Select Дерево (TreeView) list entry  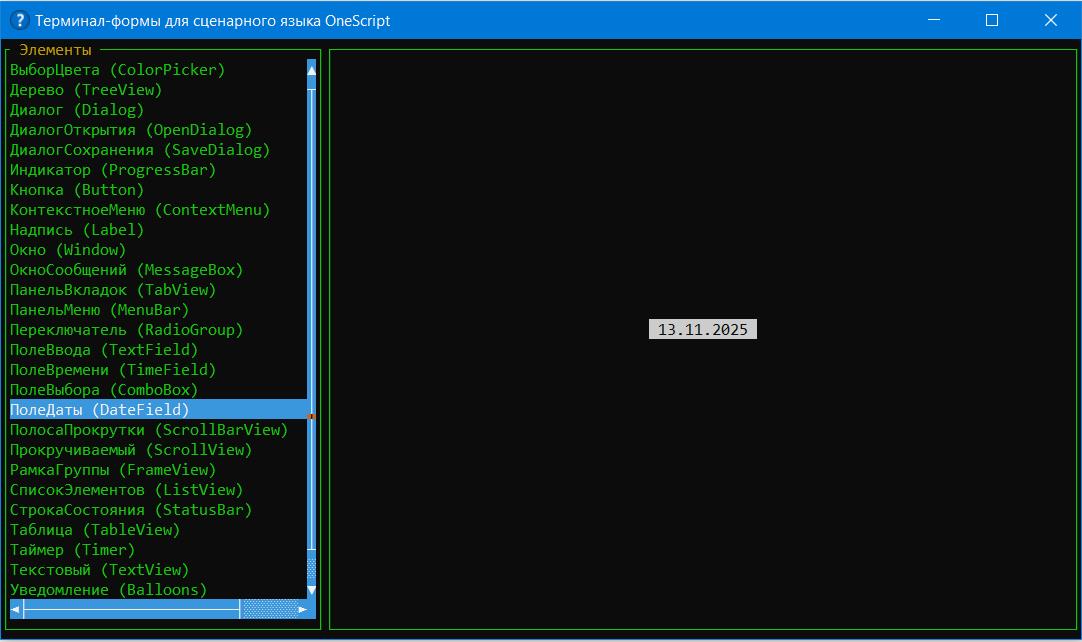[x=85, y=90]
